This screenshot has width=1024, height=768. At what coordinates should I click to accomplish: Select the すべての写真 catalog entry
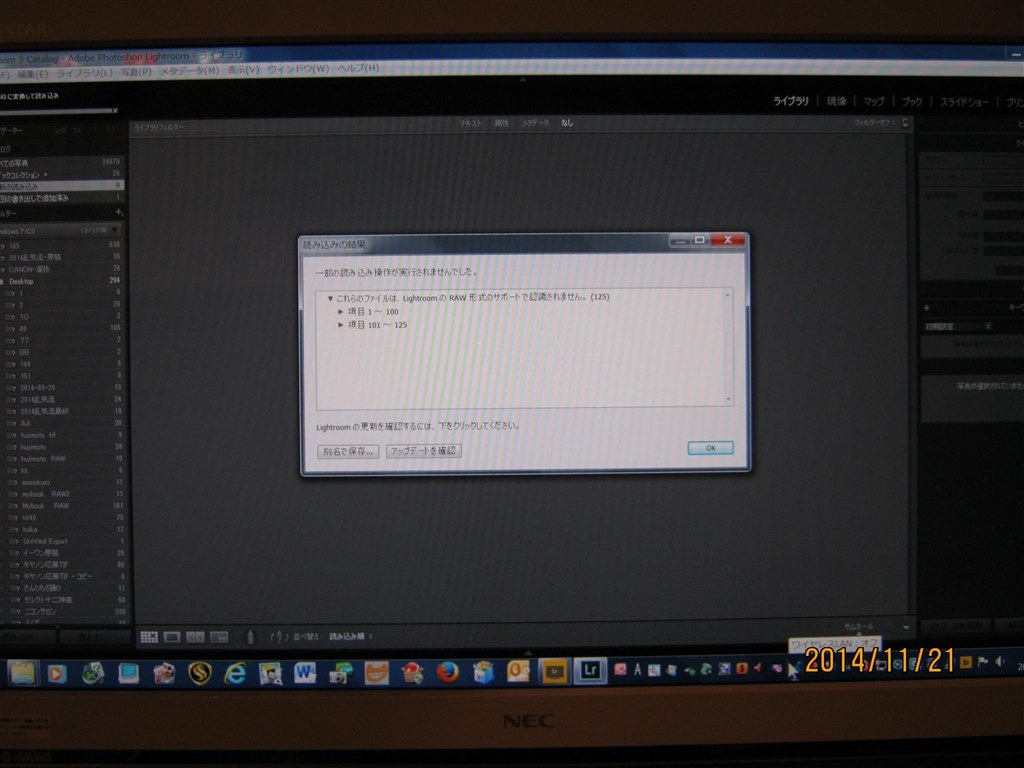click(x=61, y=163)
